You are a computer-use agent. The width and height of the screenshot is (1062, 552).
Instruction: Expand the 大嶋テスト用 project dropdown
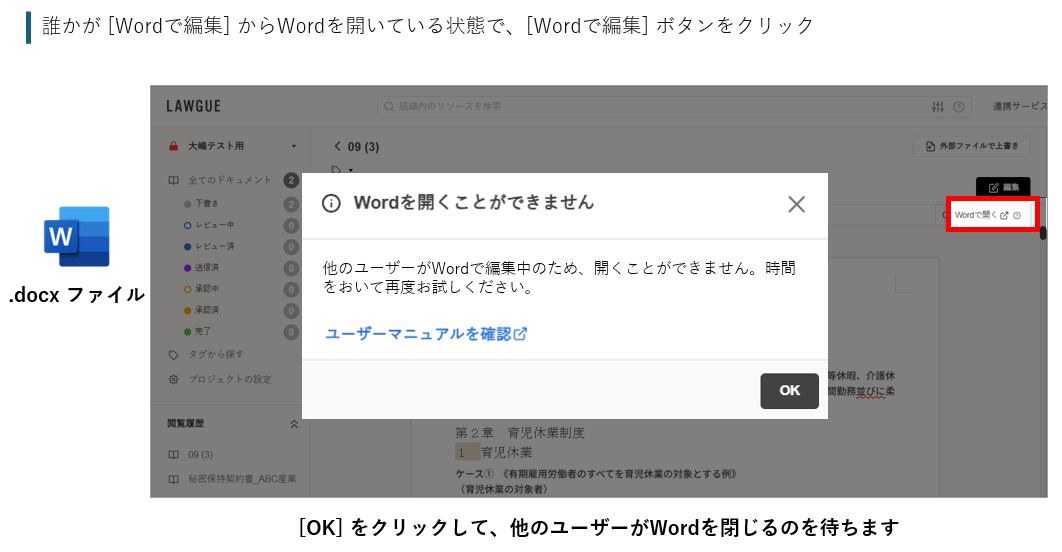point(293,146)
